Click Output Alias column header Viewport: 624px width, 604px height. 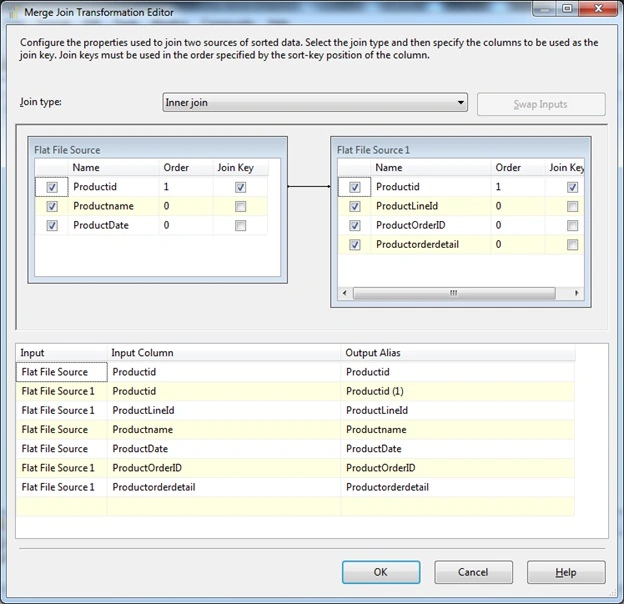tap(458, 353)
